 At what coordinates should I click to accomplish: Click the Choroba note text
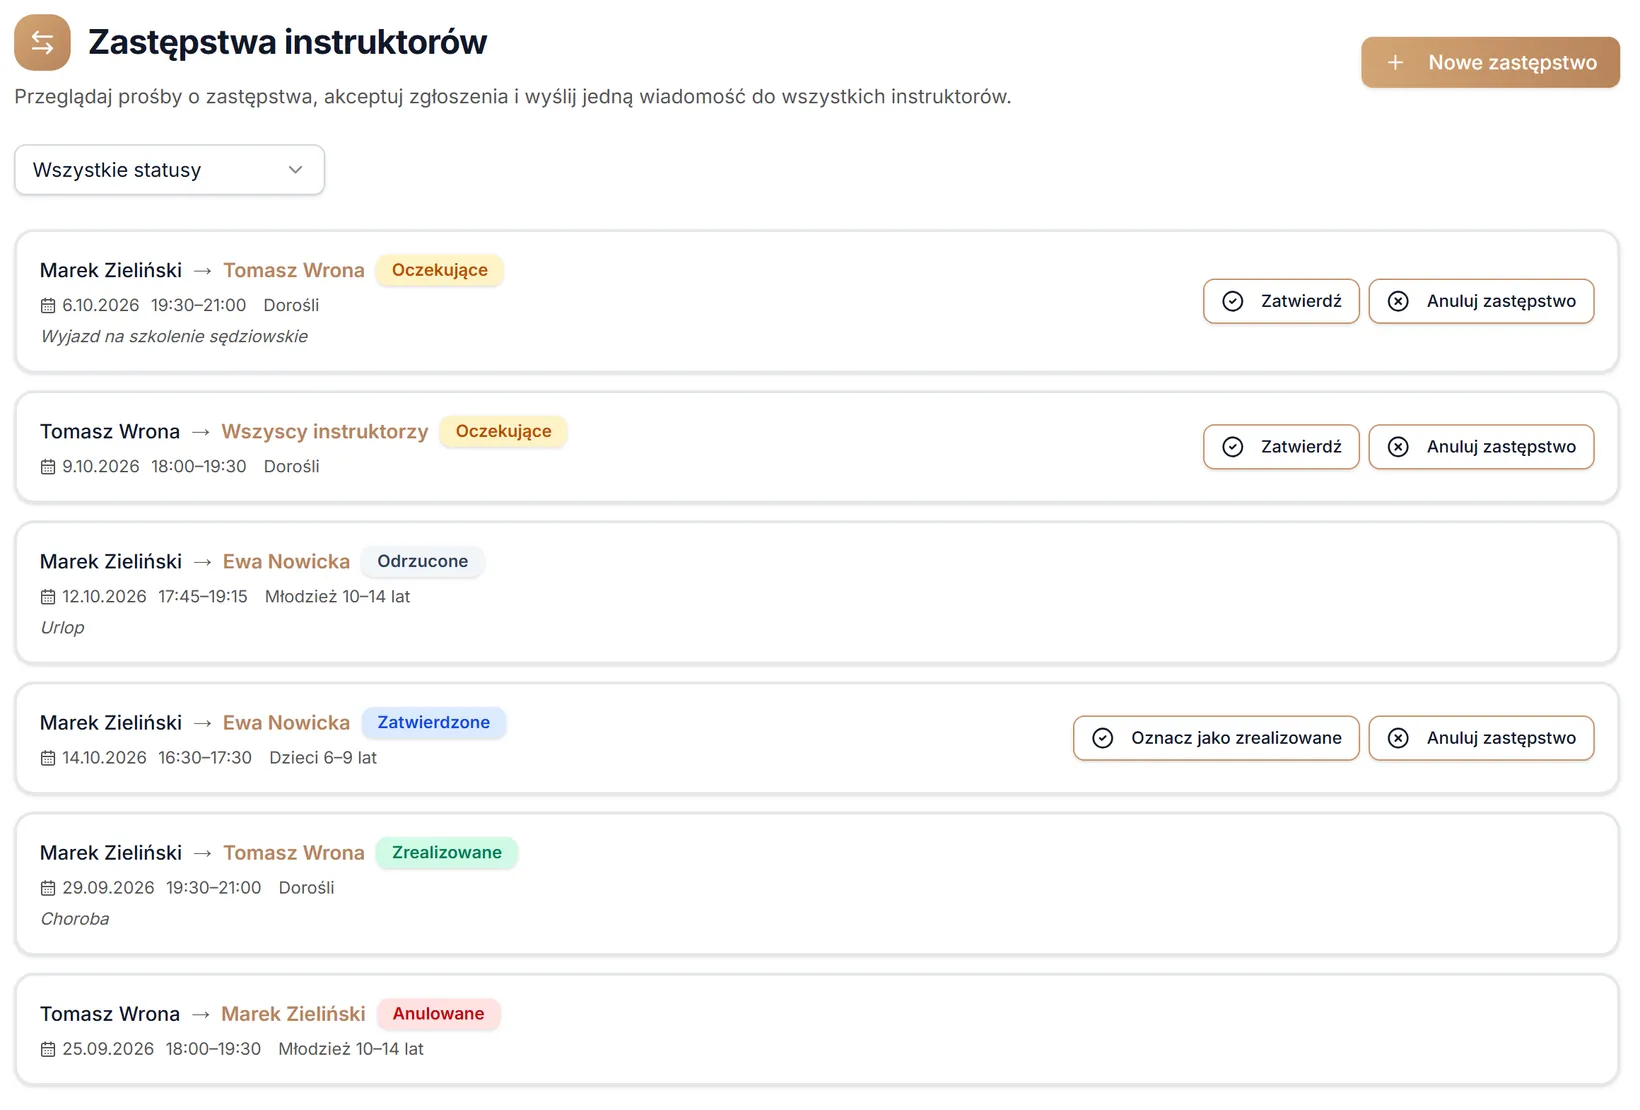[75, 919]
